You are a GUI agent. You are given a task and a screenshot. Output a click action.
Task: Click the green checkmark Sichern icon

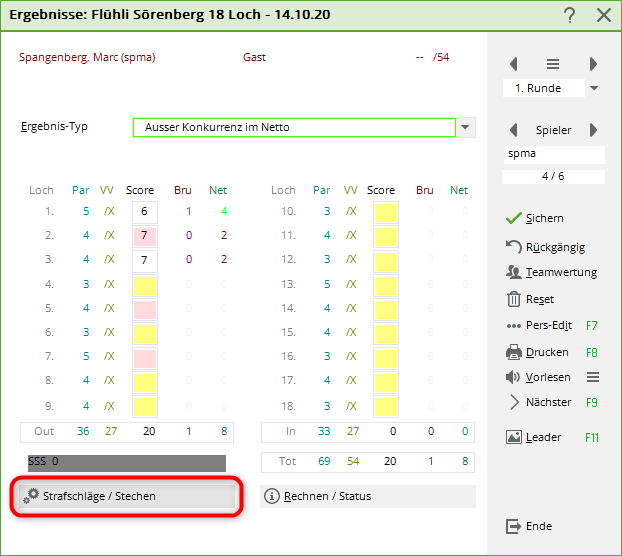click(514, 218)
